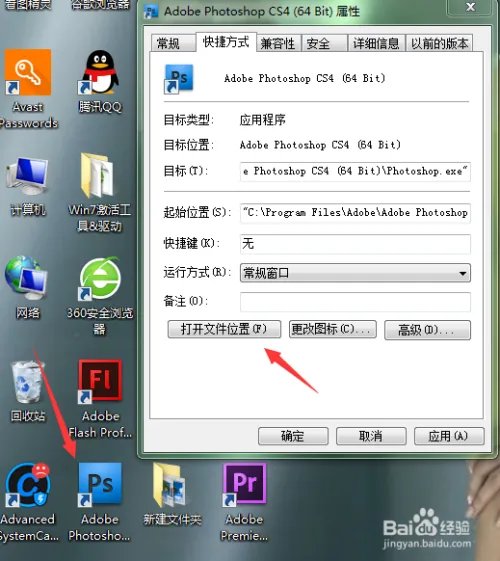
Task: Dismiss dialog with the 取消 button
Action: click(371, 436)
